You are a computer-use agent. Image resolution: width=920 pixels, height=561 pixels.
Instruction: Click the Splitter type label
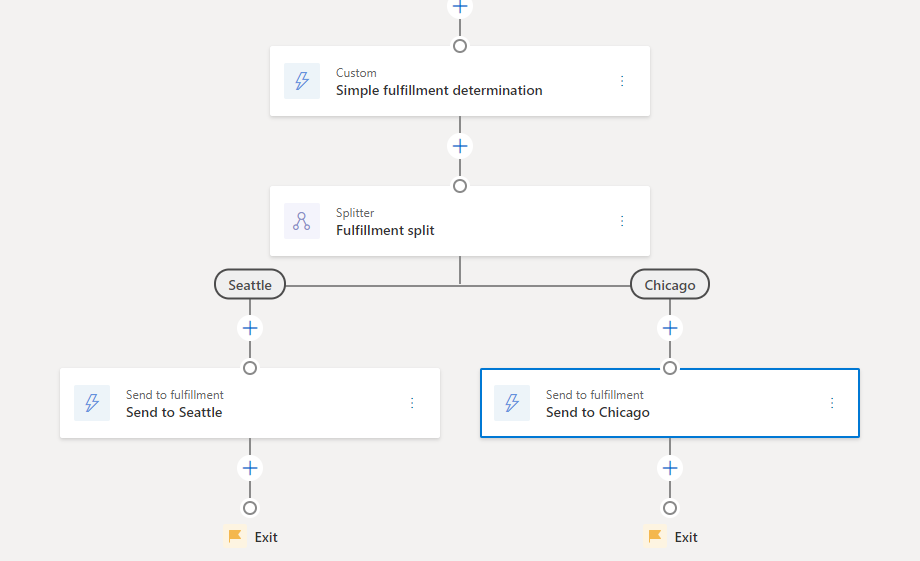pos(355,213)
